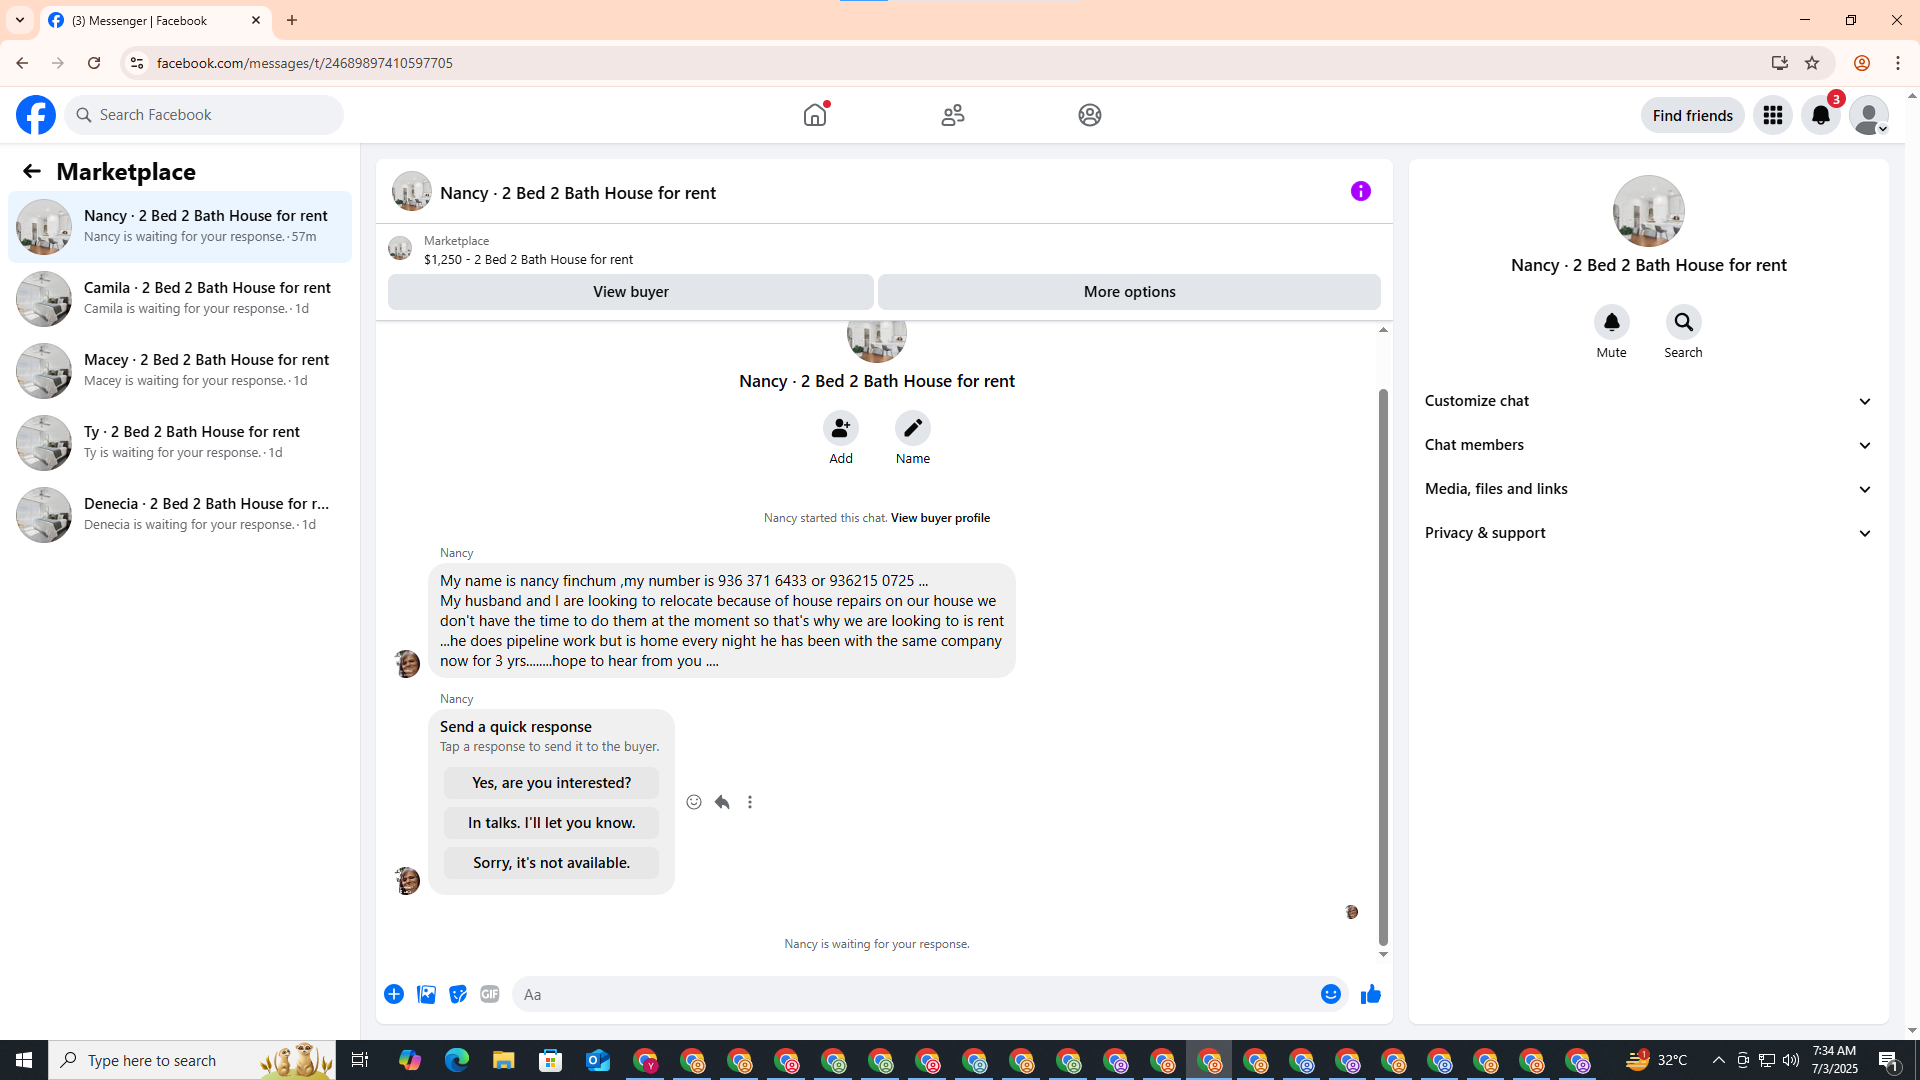Expand the Customize chat section
The image size is (1920, 1080).
1648,401
